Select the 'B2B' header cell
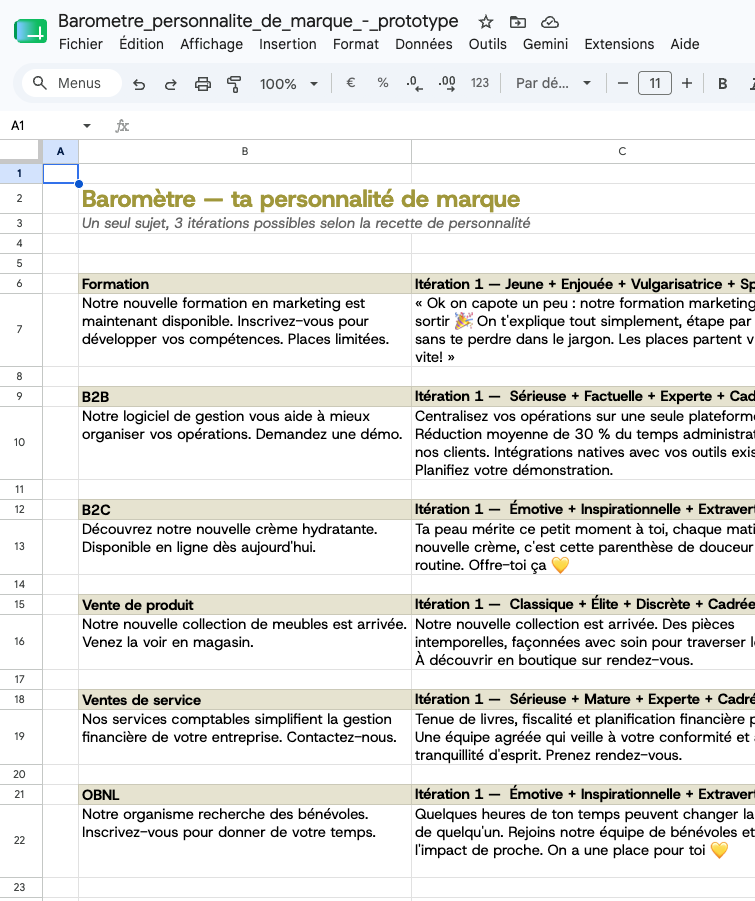 pos(245,396)
